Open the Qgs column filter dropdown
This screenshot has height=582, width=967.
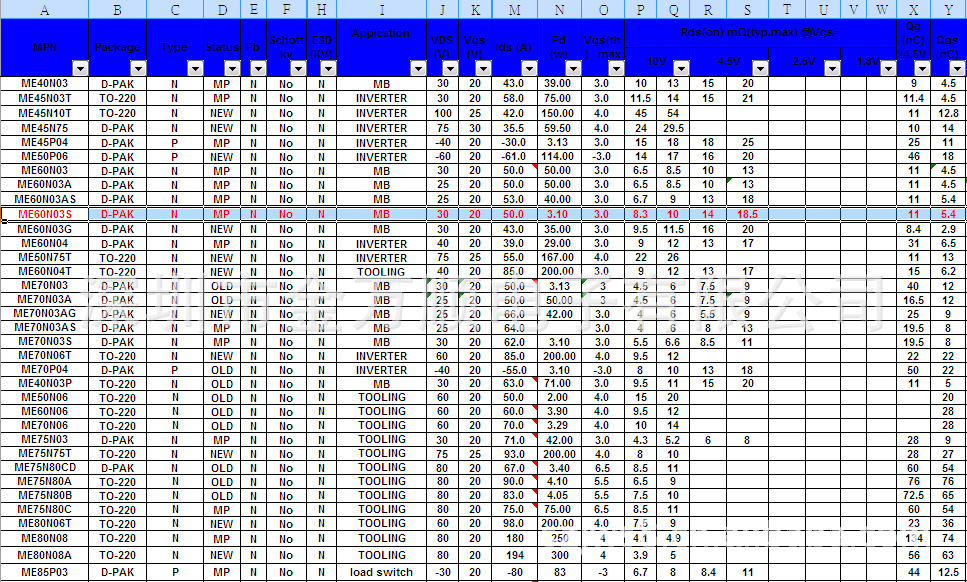coord(957,68)
